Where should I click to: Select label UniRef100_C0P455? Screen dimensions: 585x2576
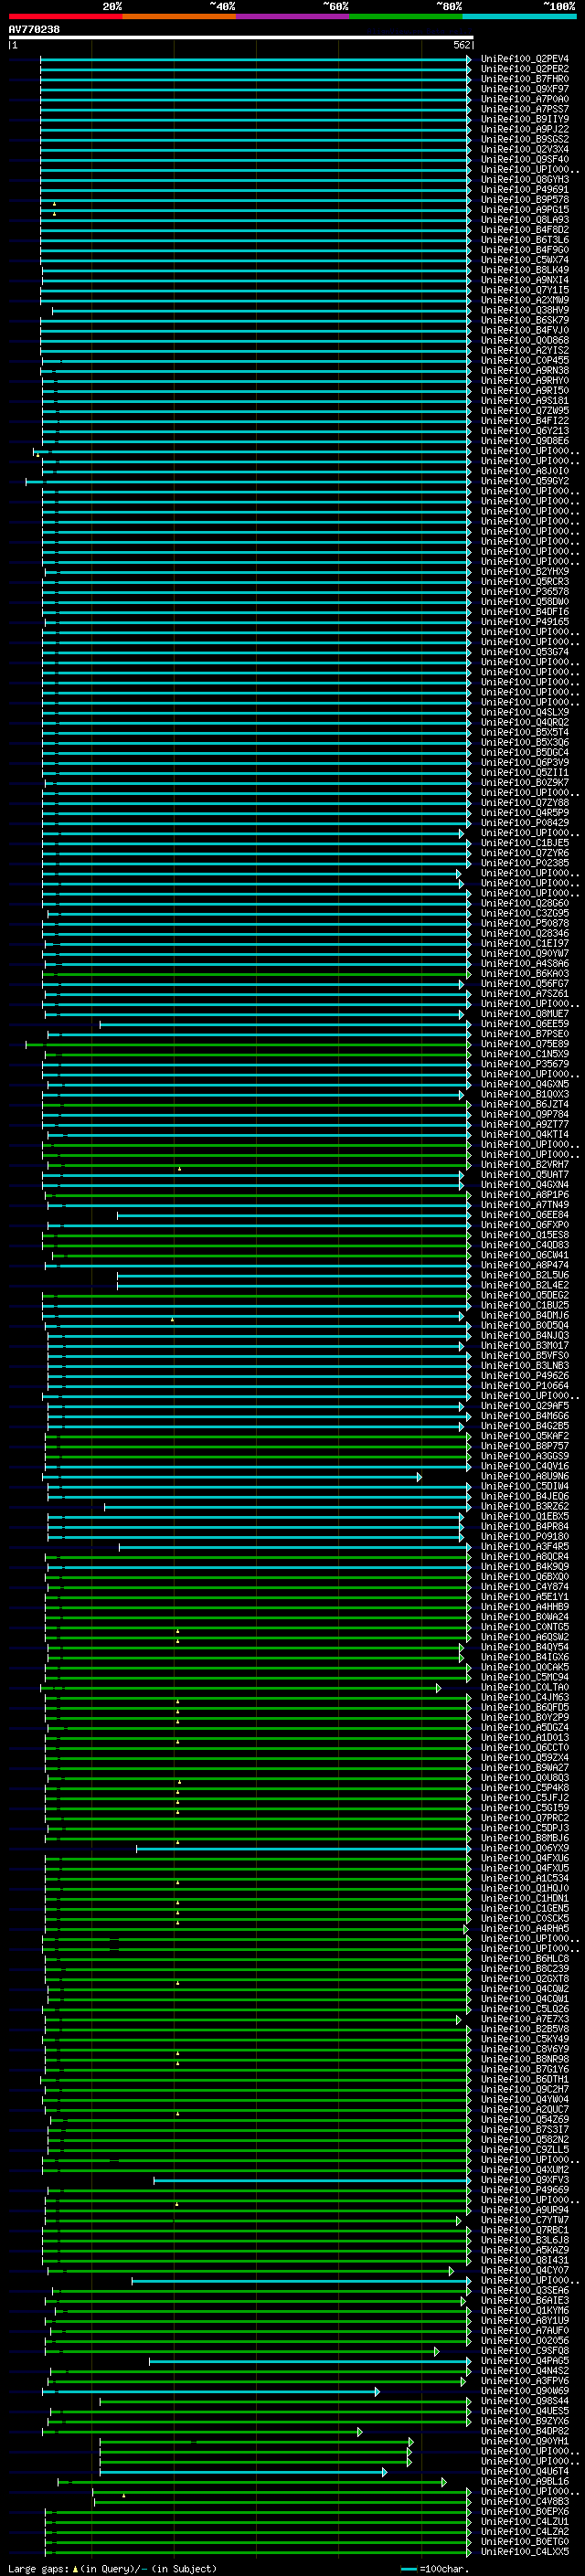525,361
